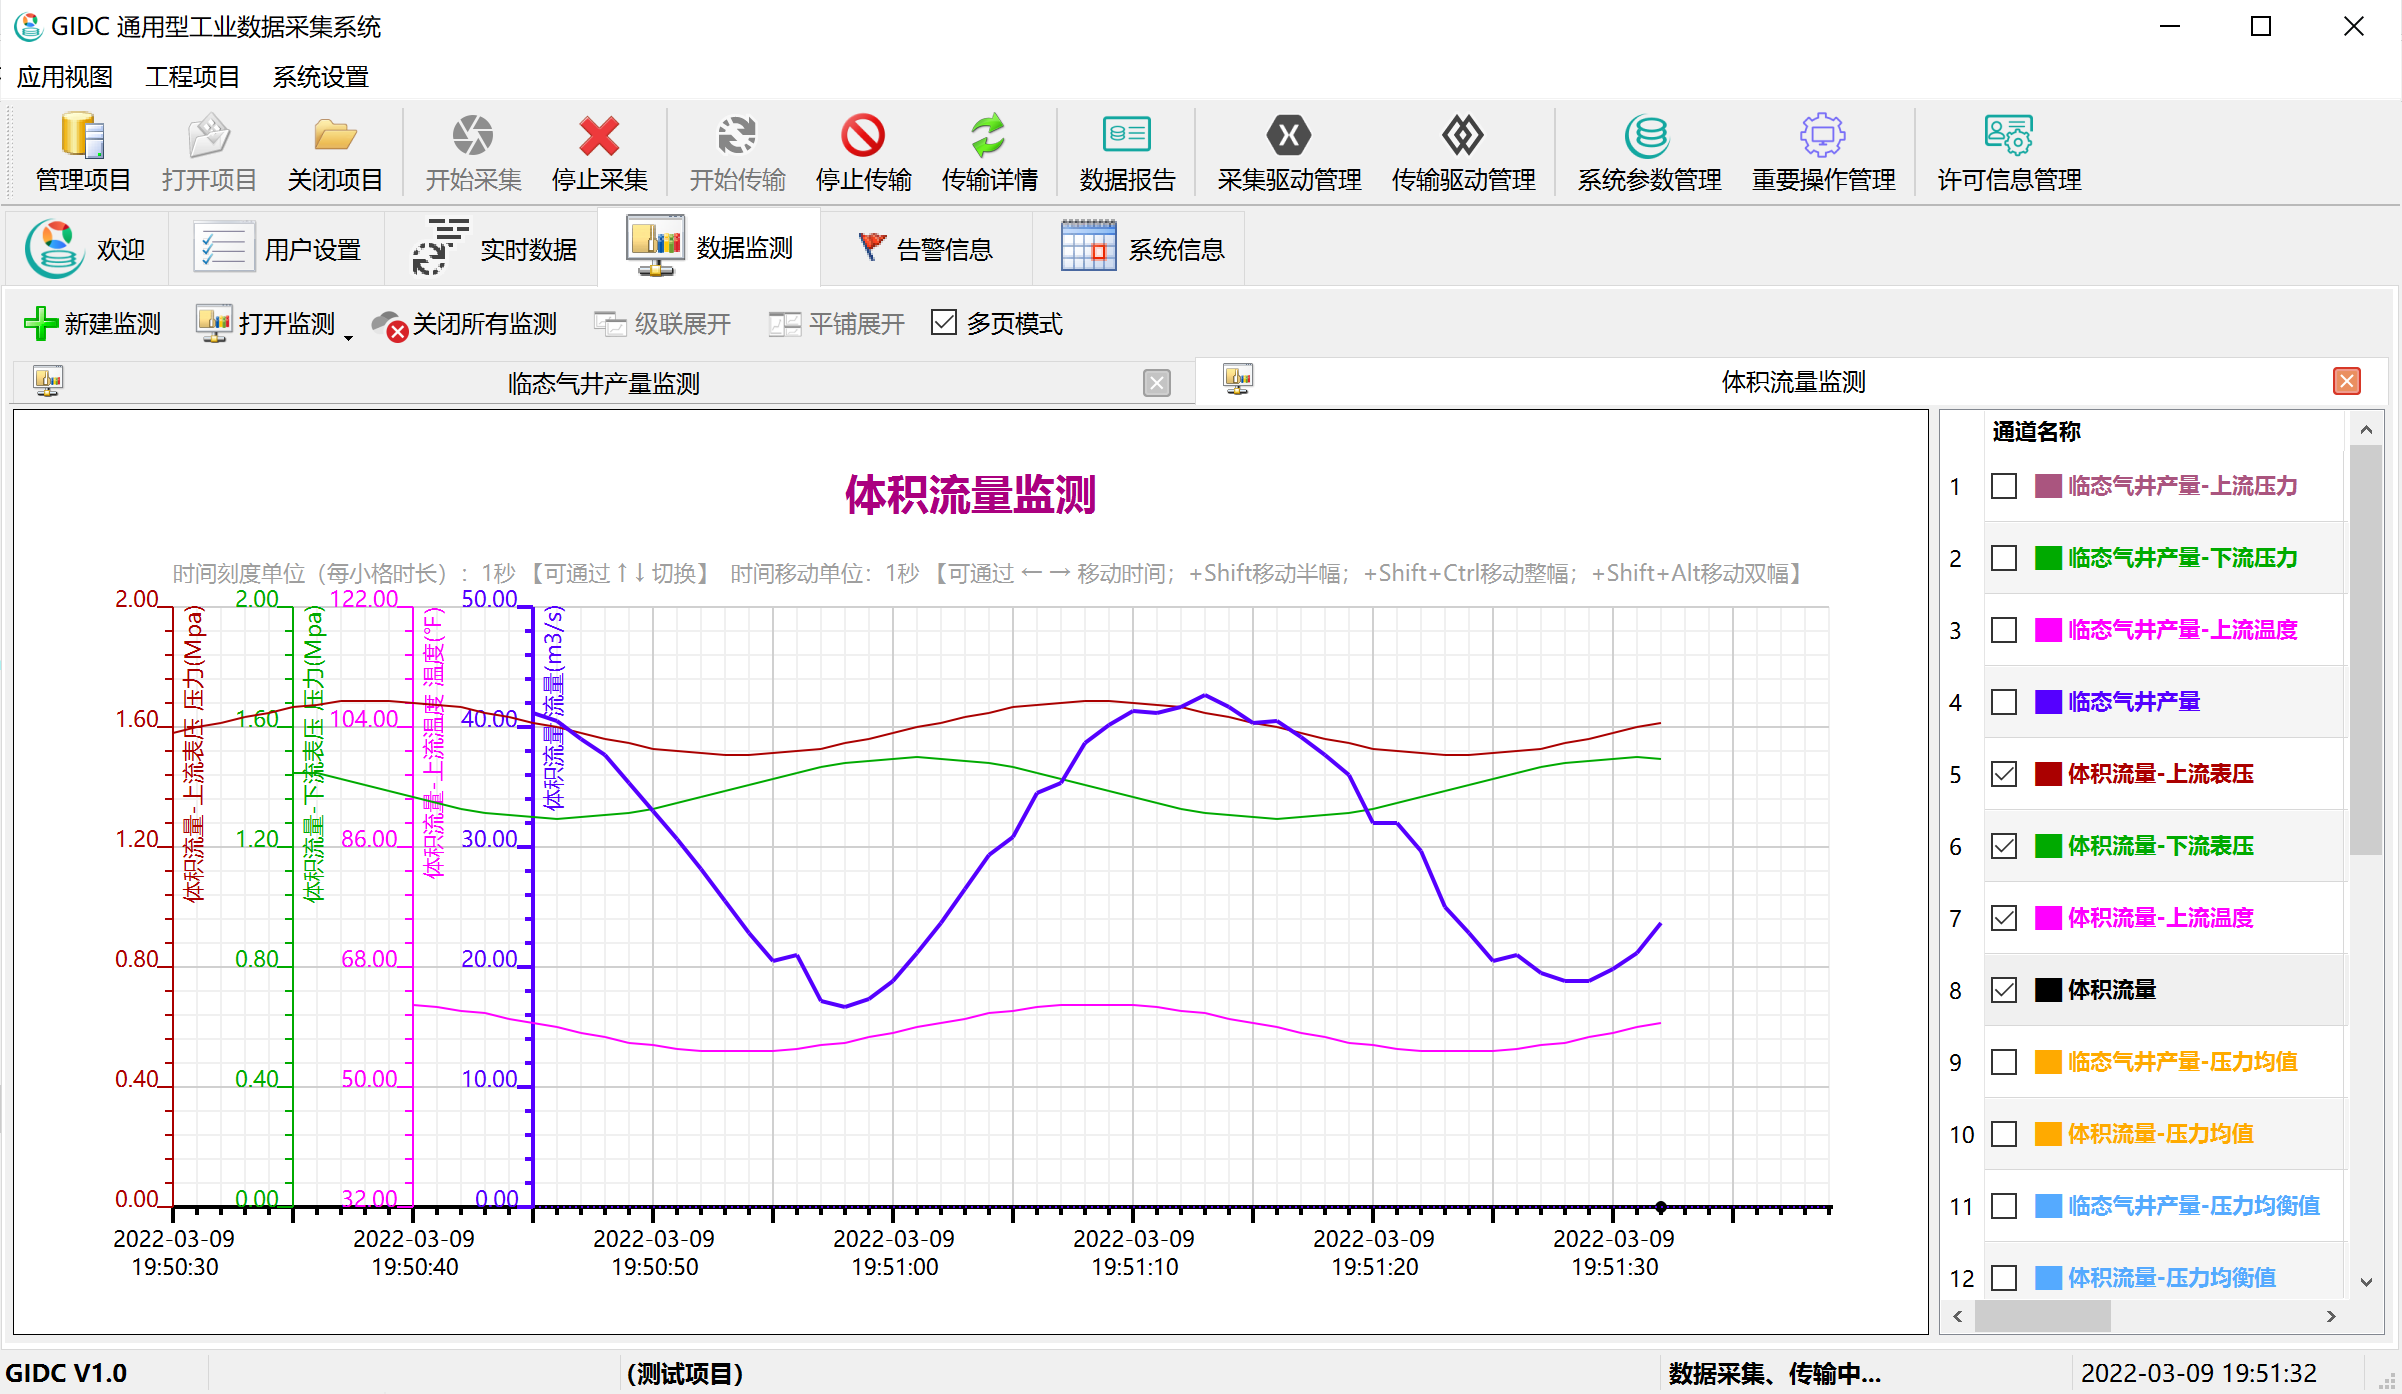Toggle 多页模式 checkbox
Image resolution: width=2402 pixels, height=1394 pixels.
[944, 322]
